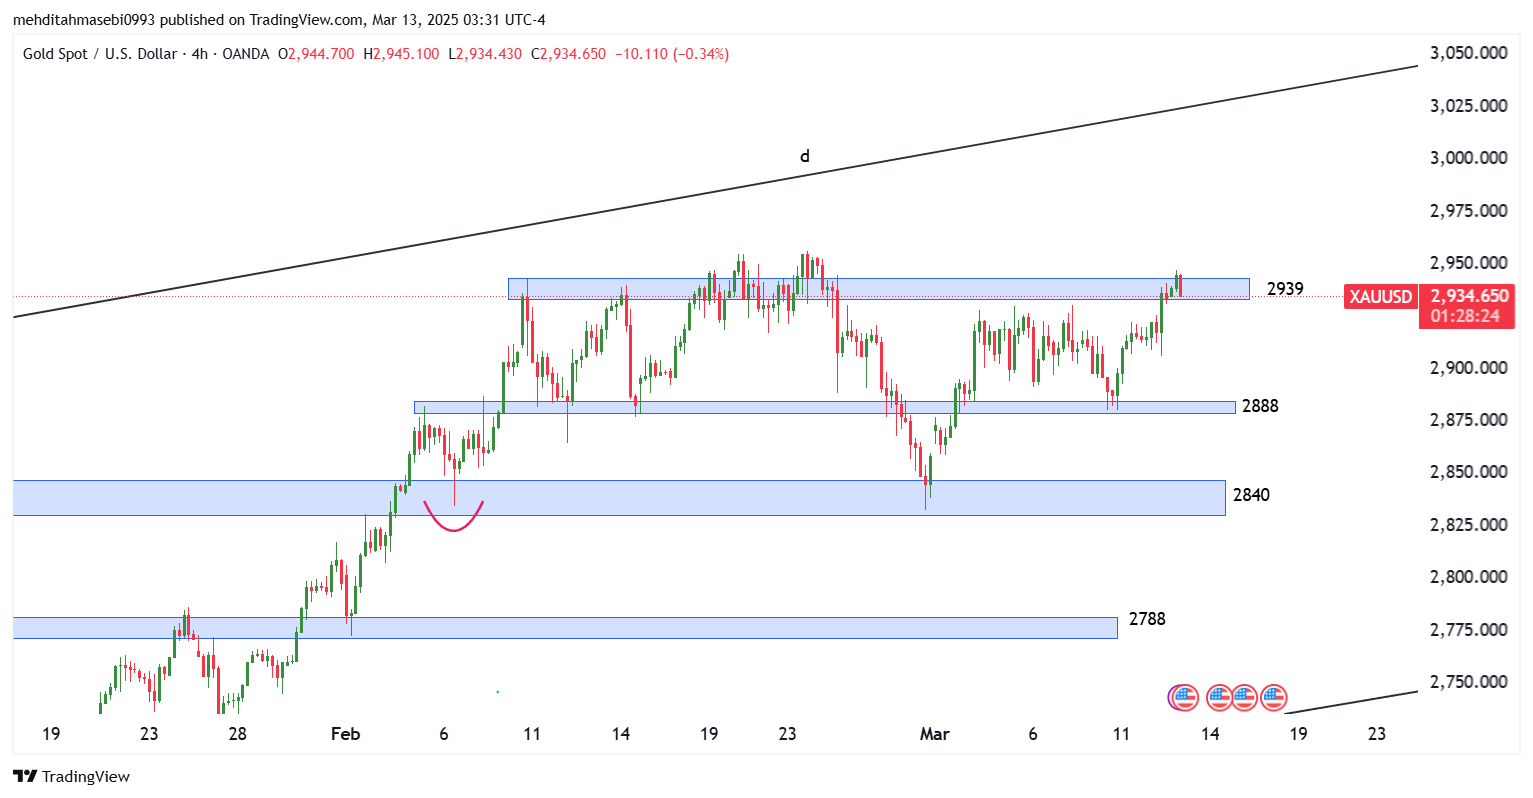The width and height of the screenshot is (1533, 798).
Task: Click the change value −10.110 (−0.34%)
Action: pos(672,54)
